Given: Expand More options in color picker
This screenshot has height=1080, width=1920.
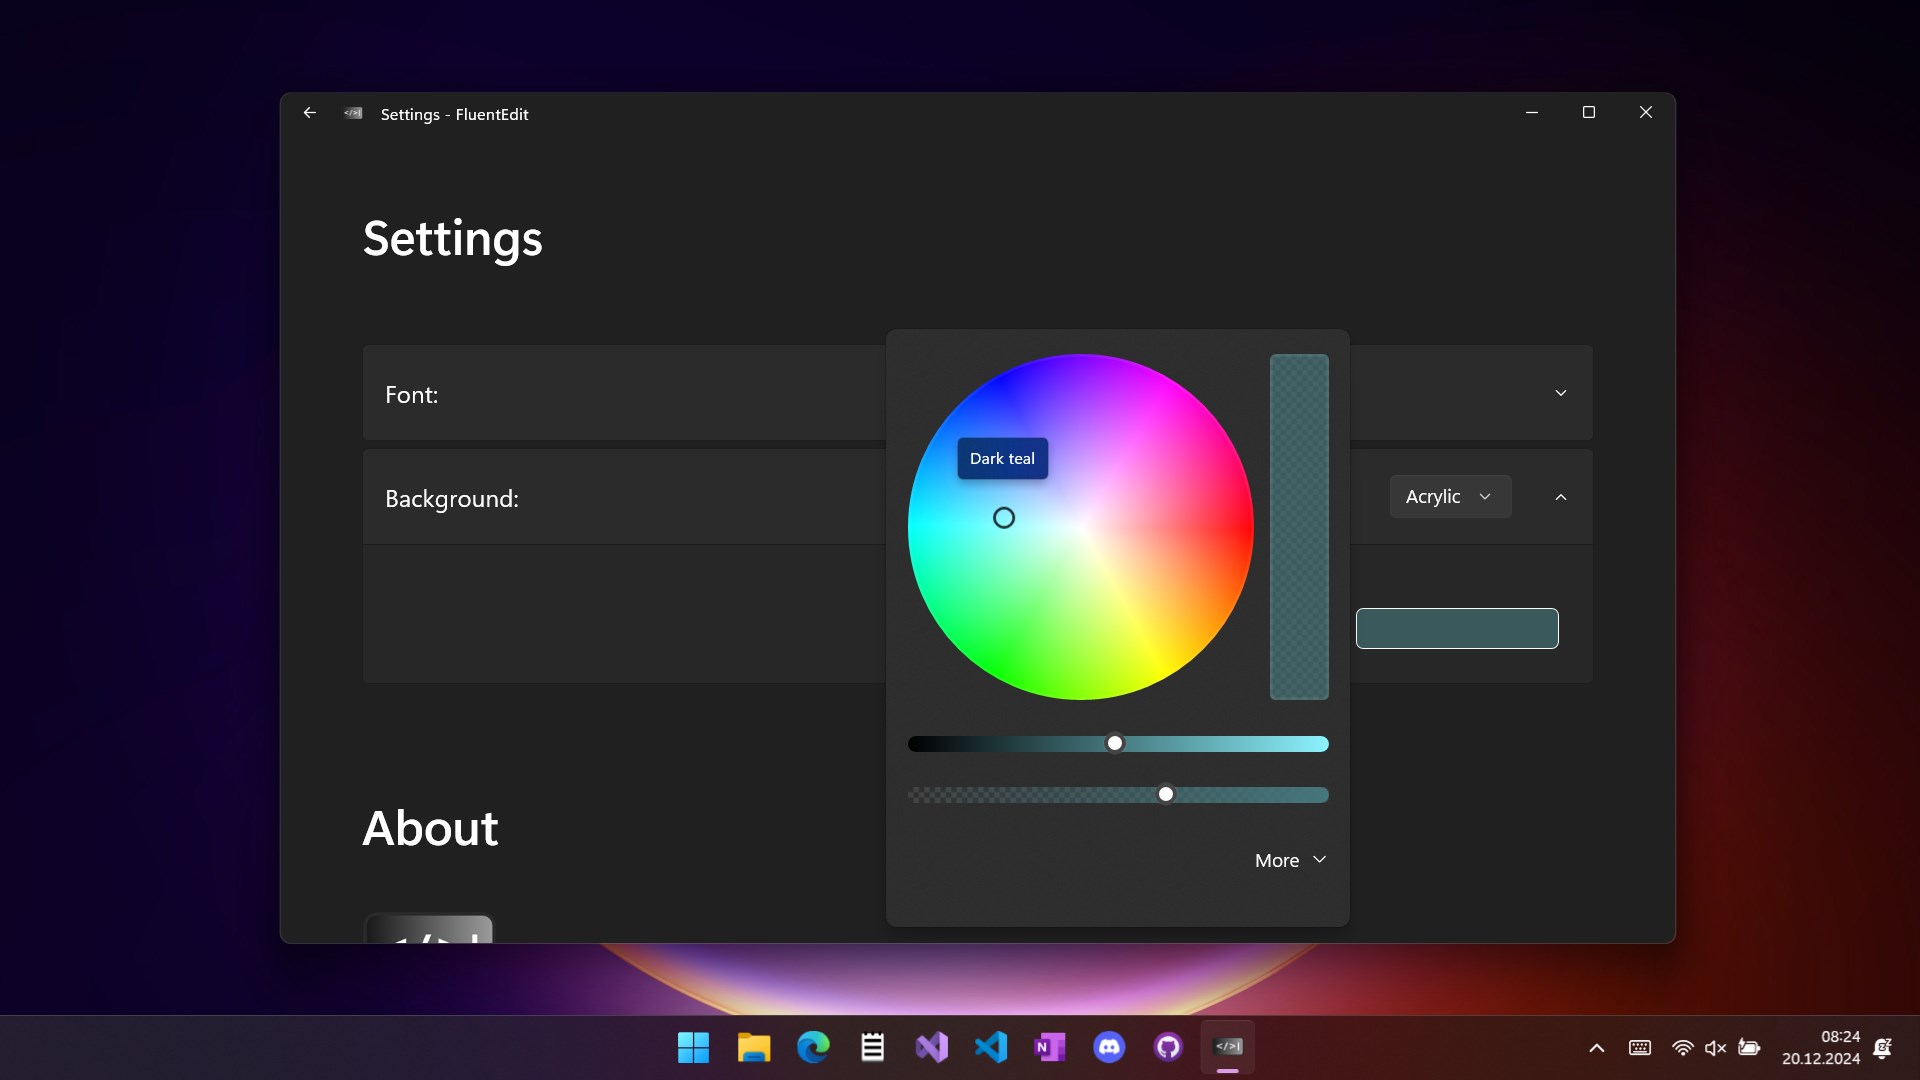Looking at the screenshot, I should click(x=1290, y=860).
